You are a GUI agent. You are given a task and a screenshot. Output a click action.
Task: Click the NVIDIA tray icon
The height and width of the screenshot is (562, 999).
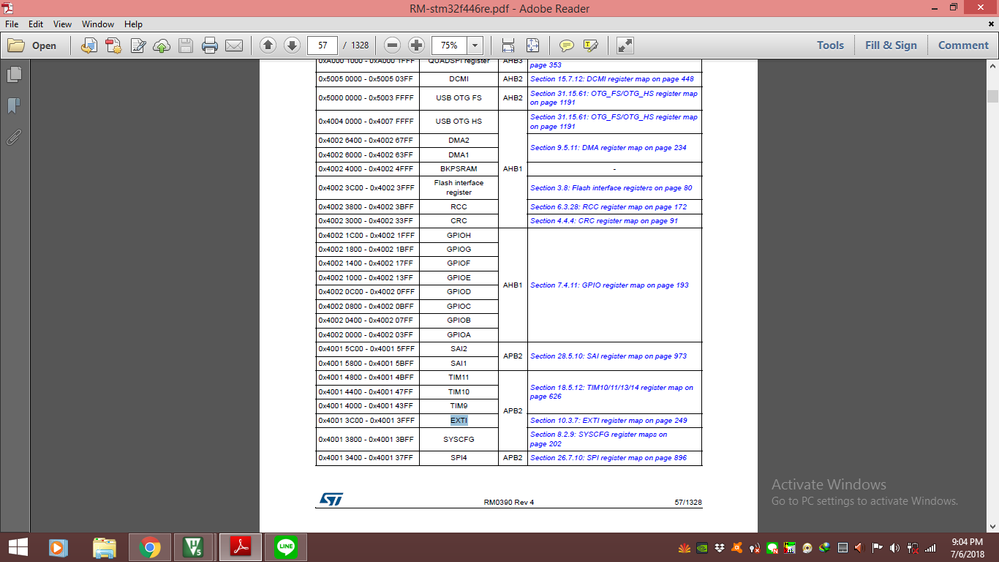tap(701, 548)
